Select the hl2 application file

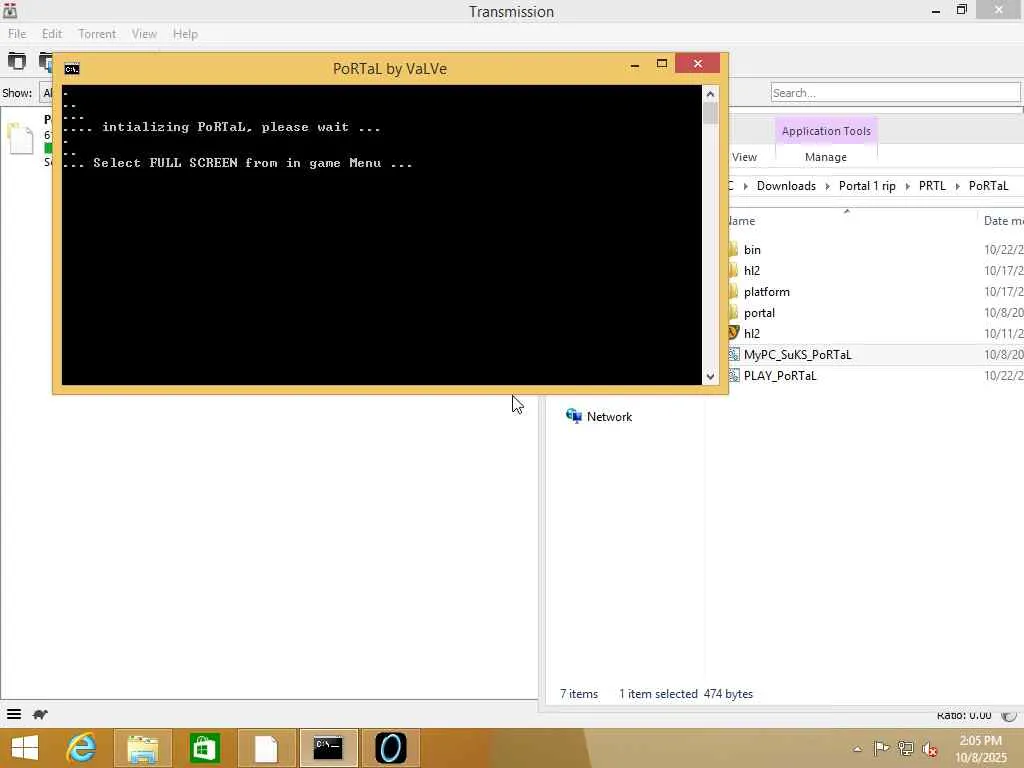[x=751, y=333]
